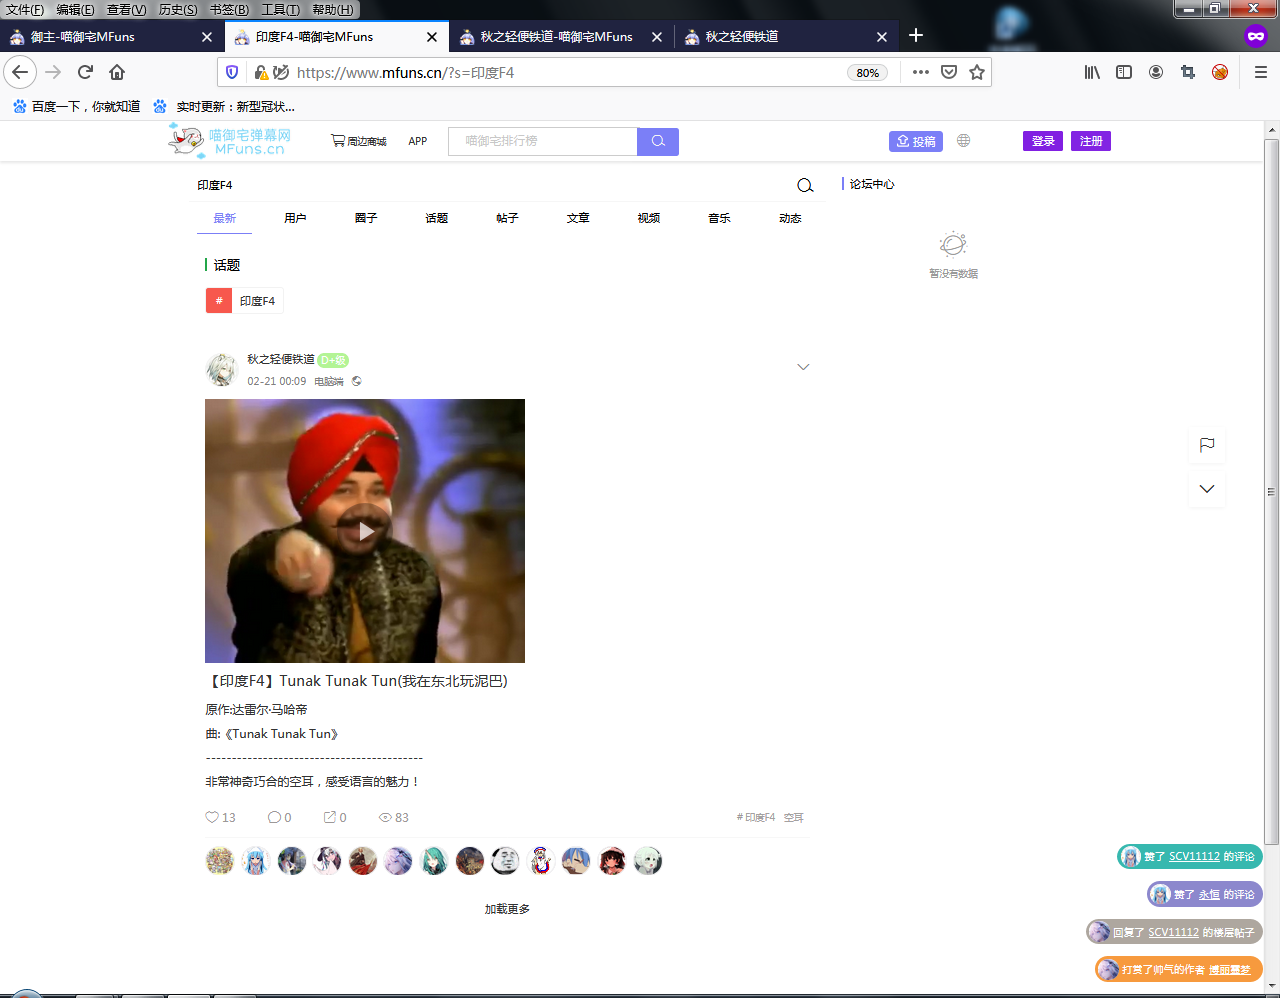The width and height of the screenshot is (1280, 998).
Task: Reload the page with the refresh button
Action: click(85, 72)
